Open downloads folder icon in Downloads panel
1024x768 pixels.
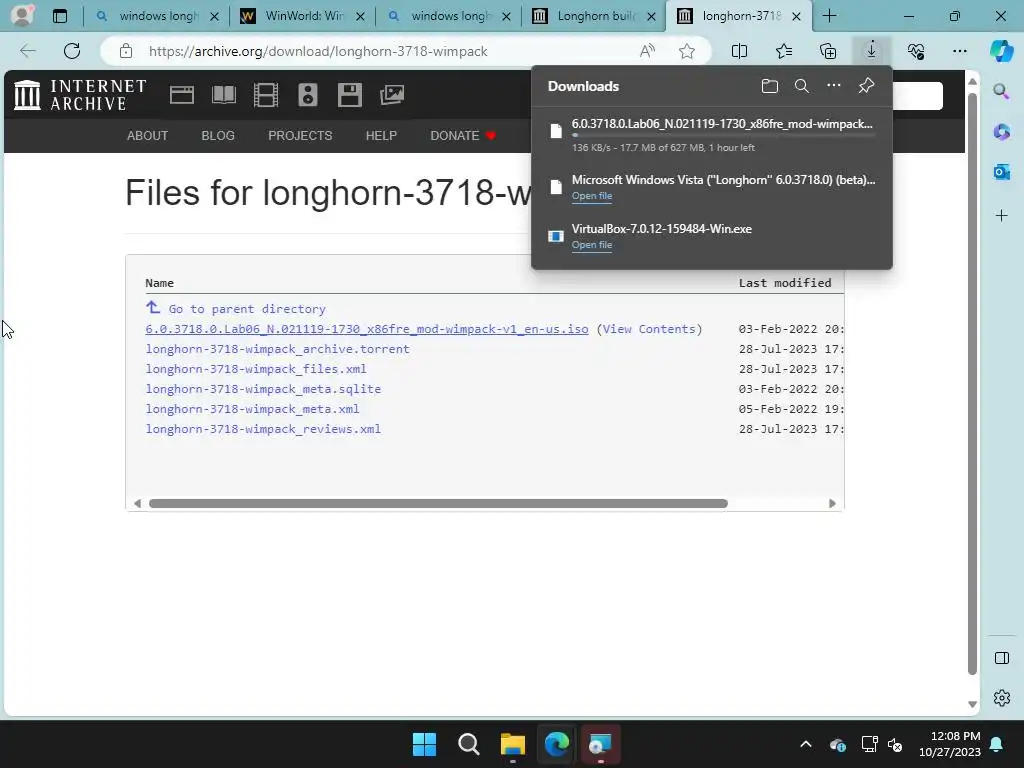coord(769,86)
